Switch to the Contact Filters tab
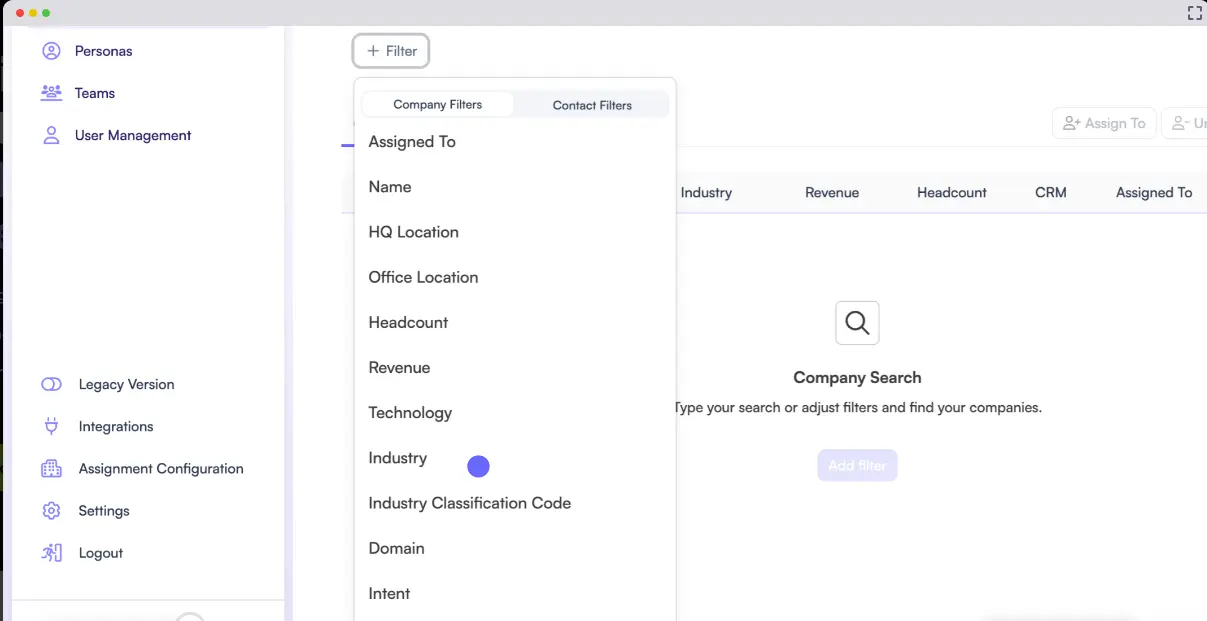Viewport: 1207px width, 621px height. coord(591,104)
